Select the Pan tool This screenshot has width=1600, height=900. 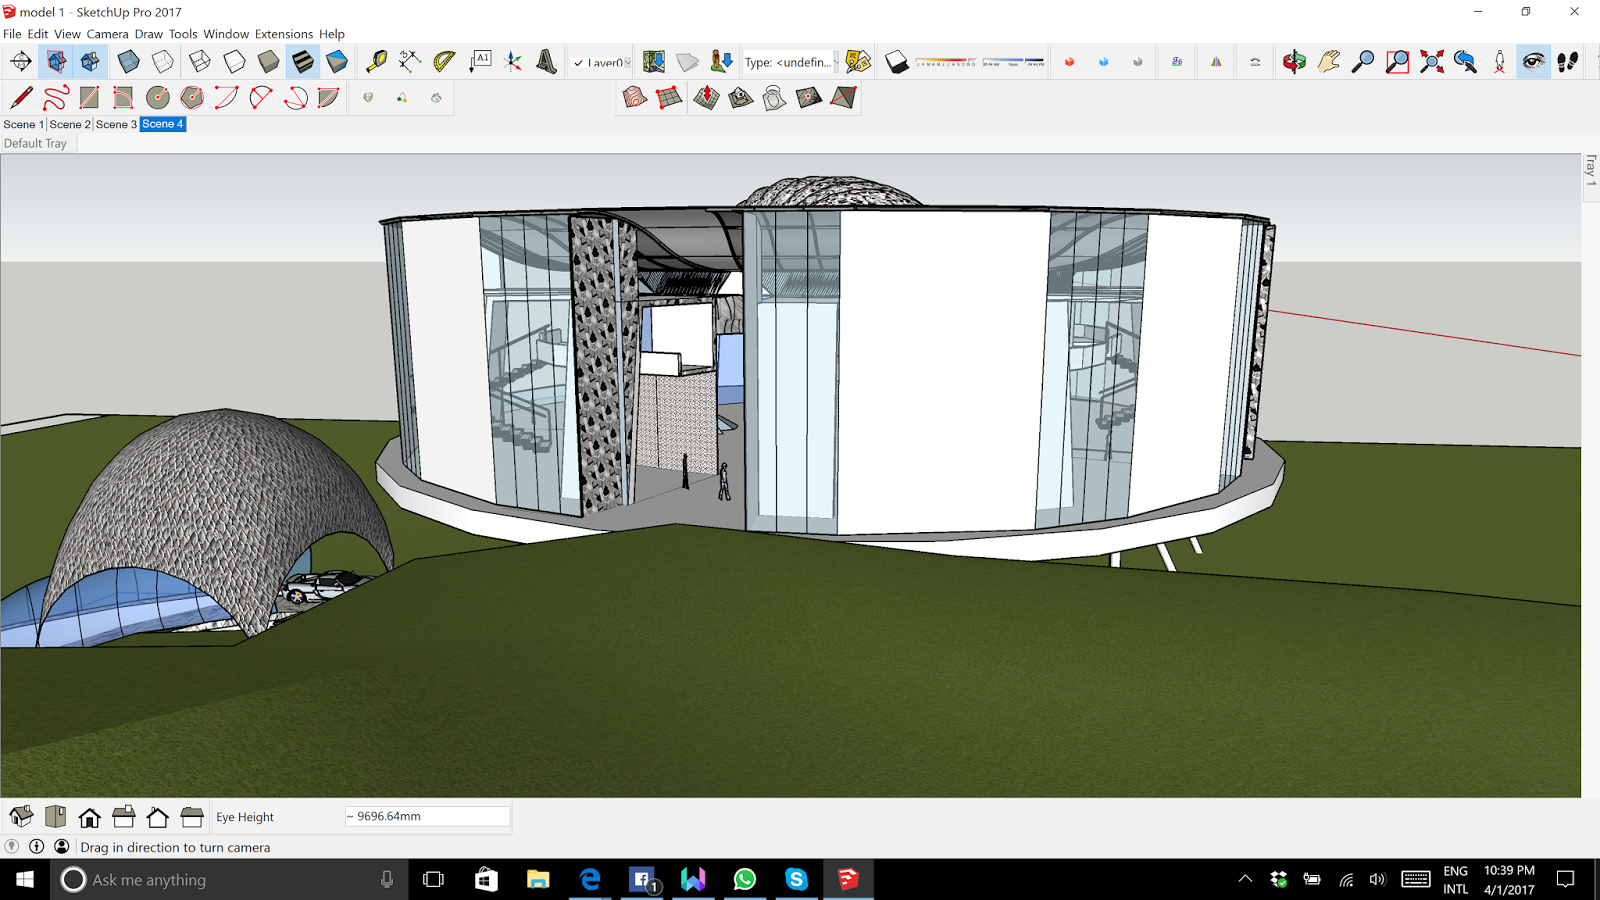[x=1326, y=61]
